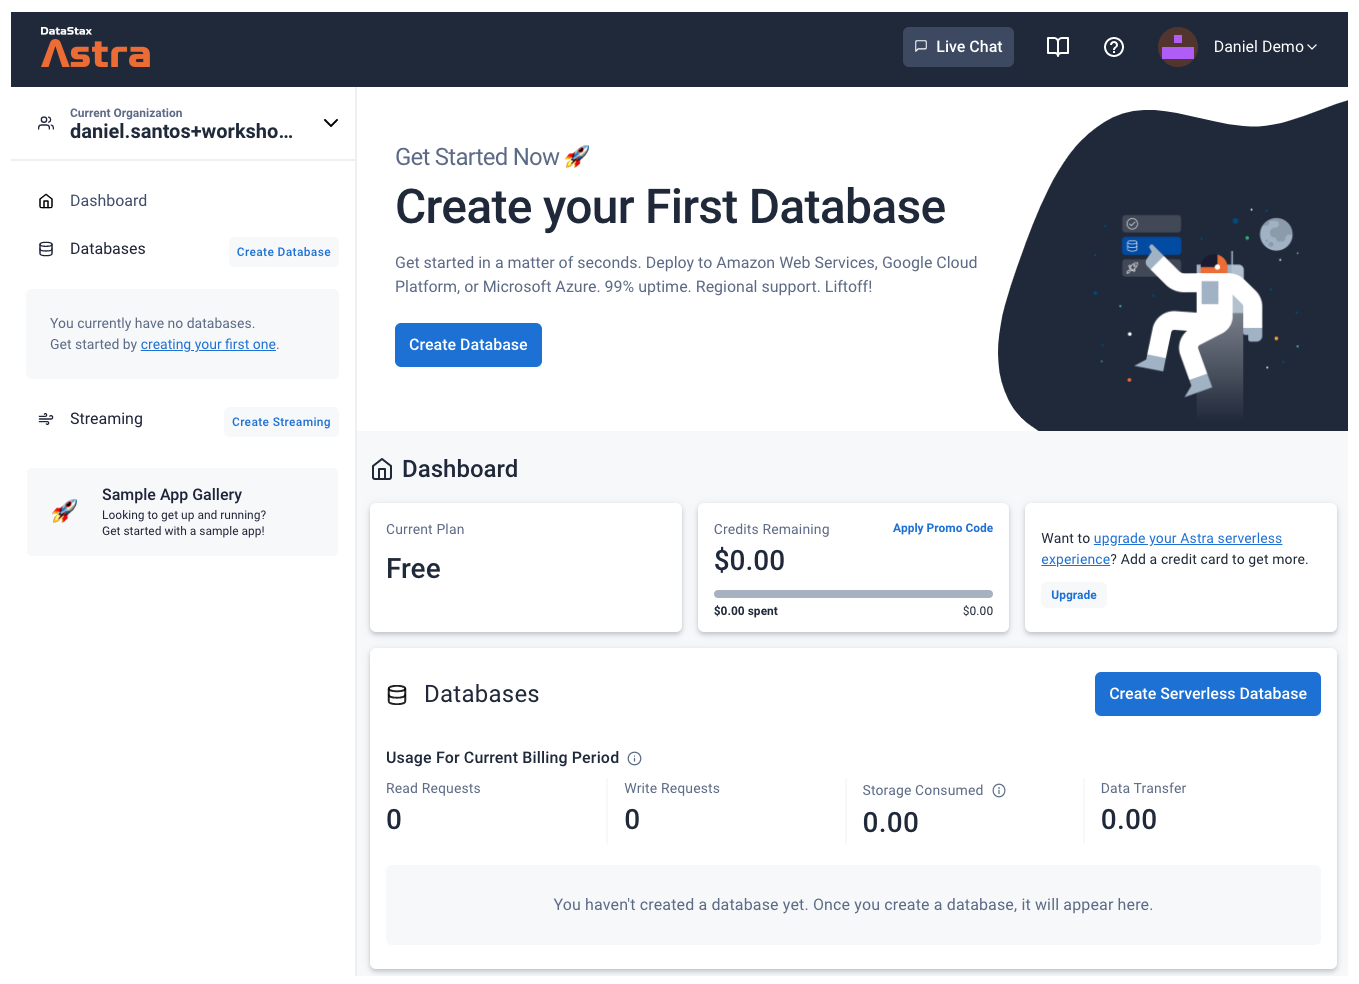Click the Data Transfer label

coord(1143,789)
